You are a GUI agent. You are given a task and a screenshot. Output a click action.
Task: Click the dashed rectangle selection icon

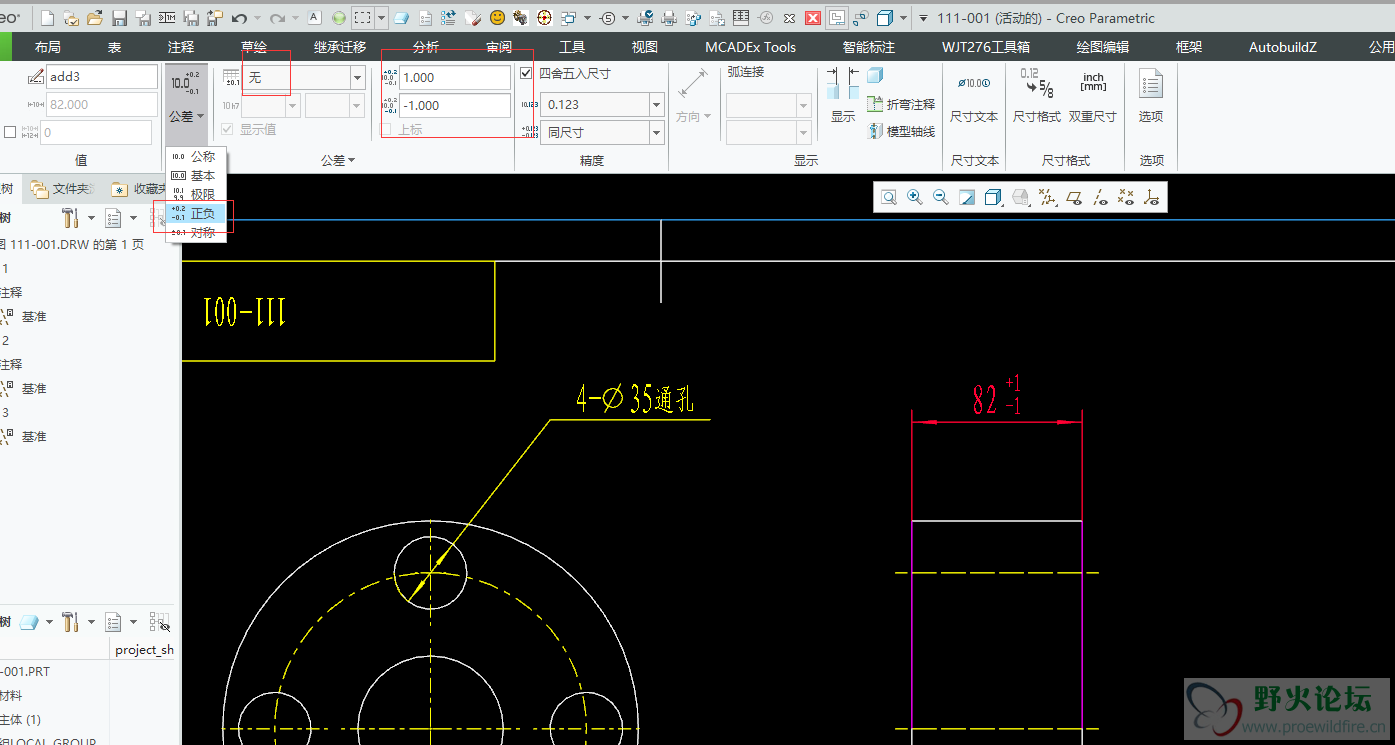pos(363,18)
